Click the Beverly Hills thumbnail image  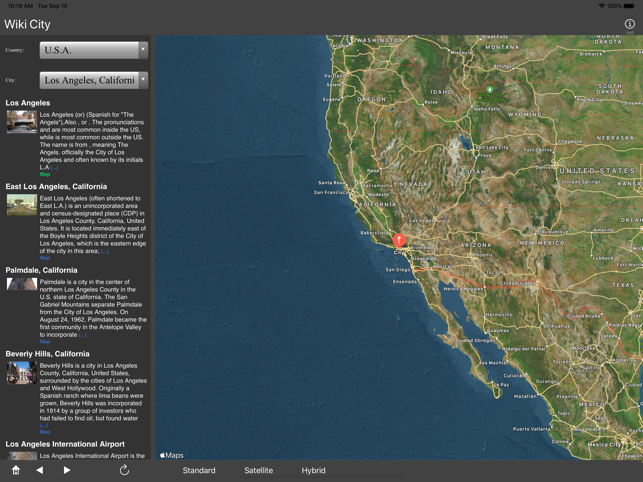coord(21,372)
